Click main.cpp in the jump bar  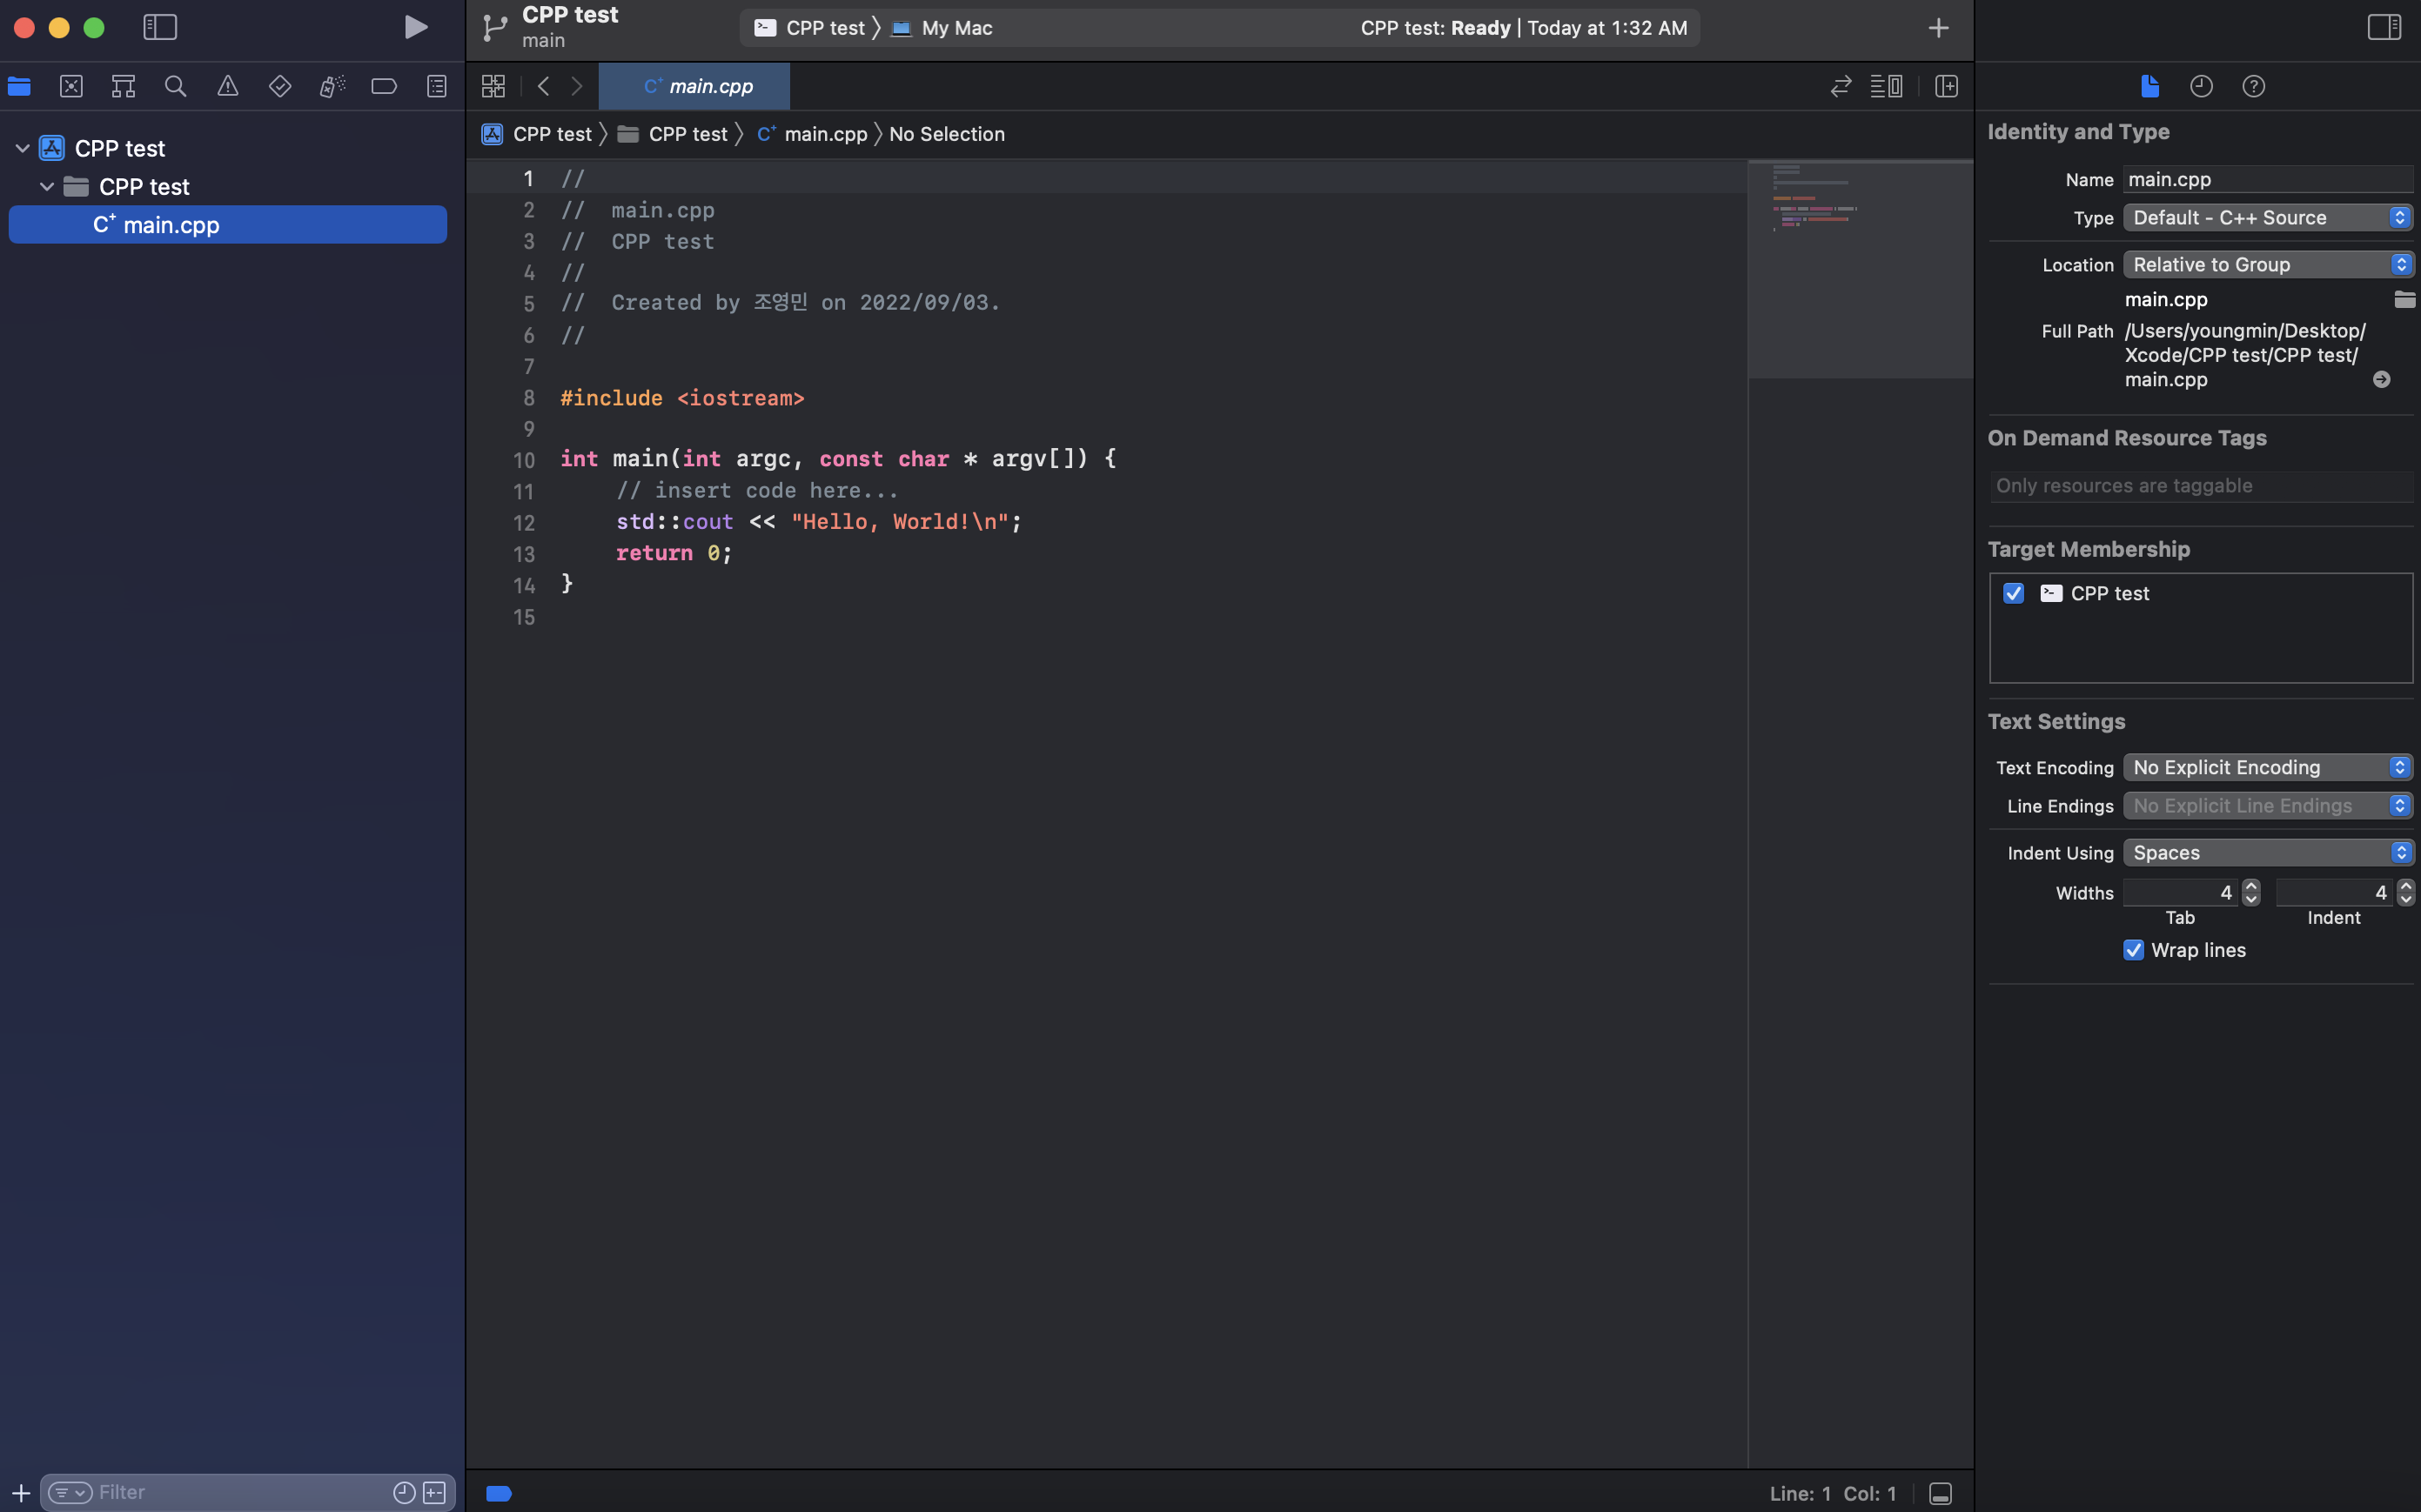click(x=824, y=134)
